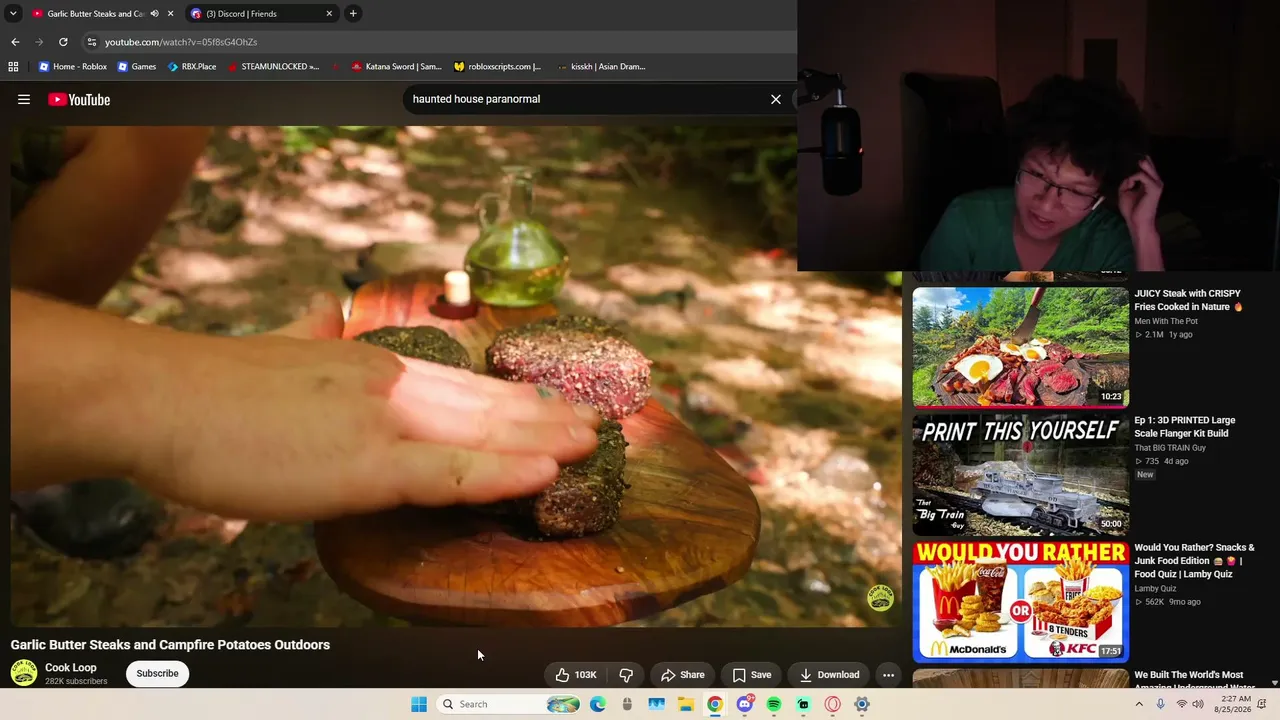This screenshot has width=1280, height=720.
Task: Click the Cook Loop watermark in the video
Action: pos(880,598)
